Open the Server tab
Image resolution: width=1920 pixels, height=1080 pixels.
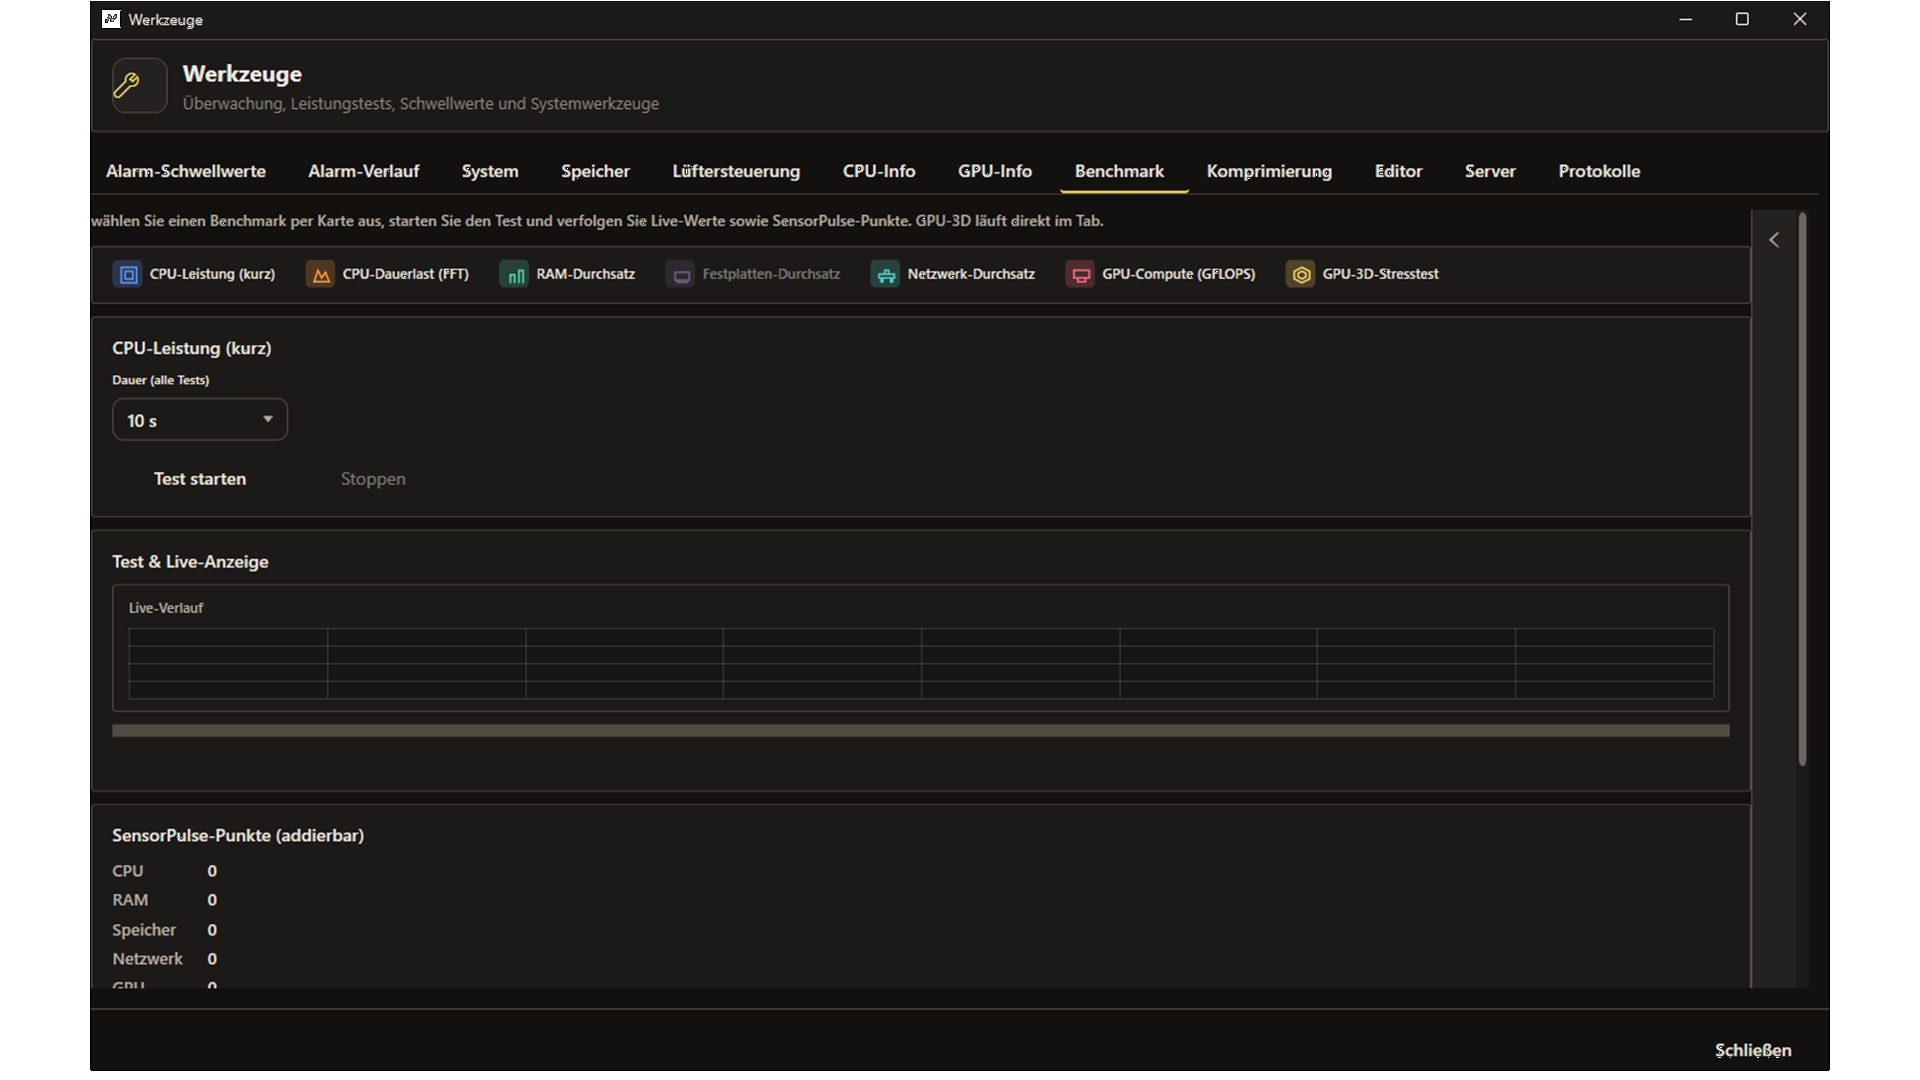point(1490,171)
